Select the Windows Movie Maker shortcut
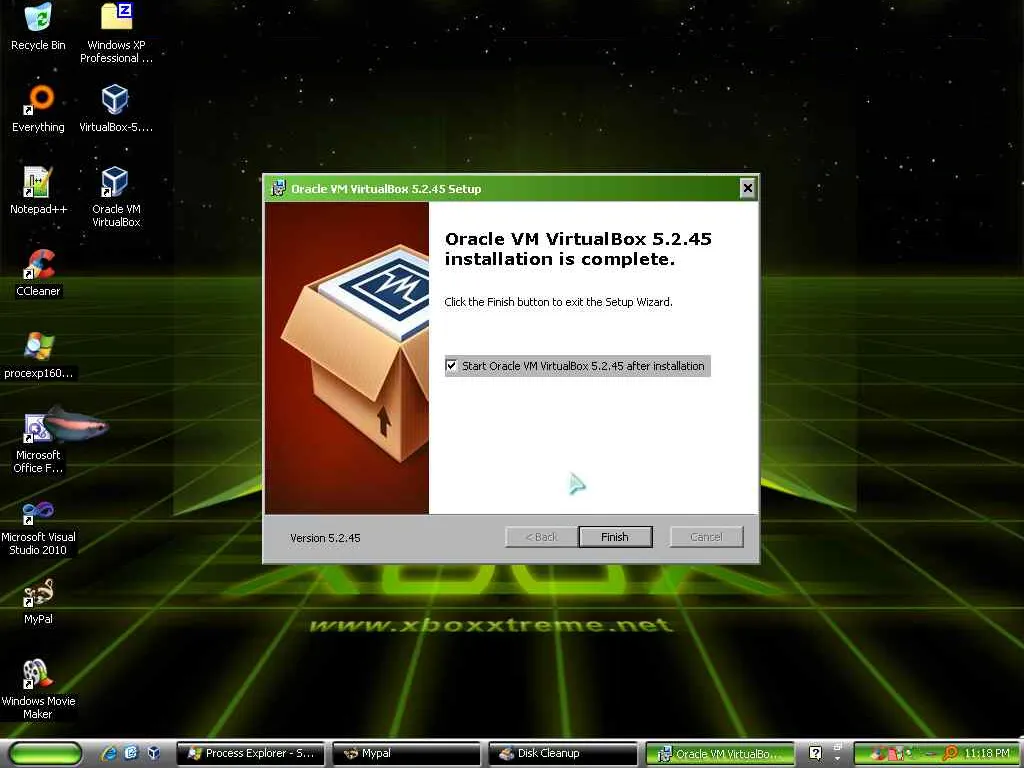 (39, 689)
